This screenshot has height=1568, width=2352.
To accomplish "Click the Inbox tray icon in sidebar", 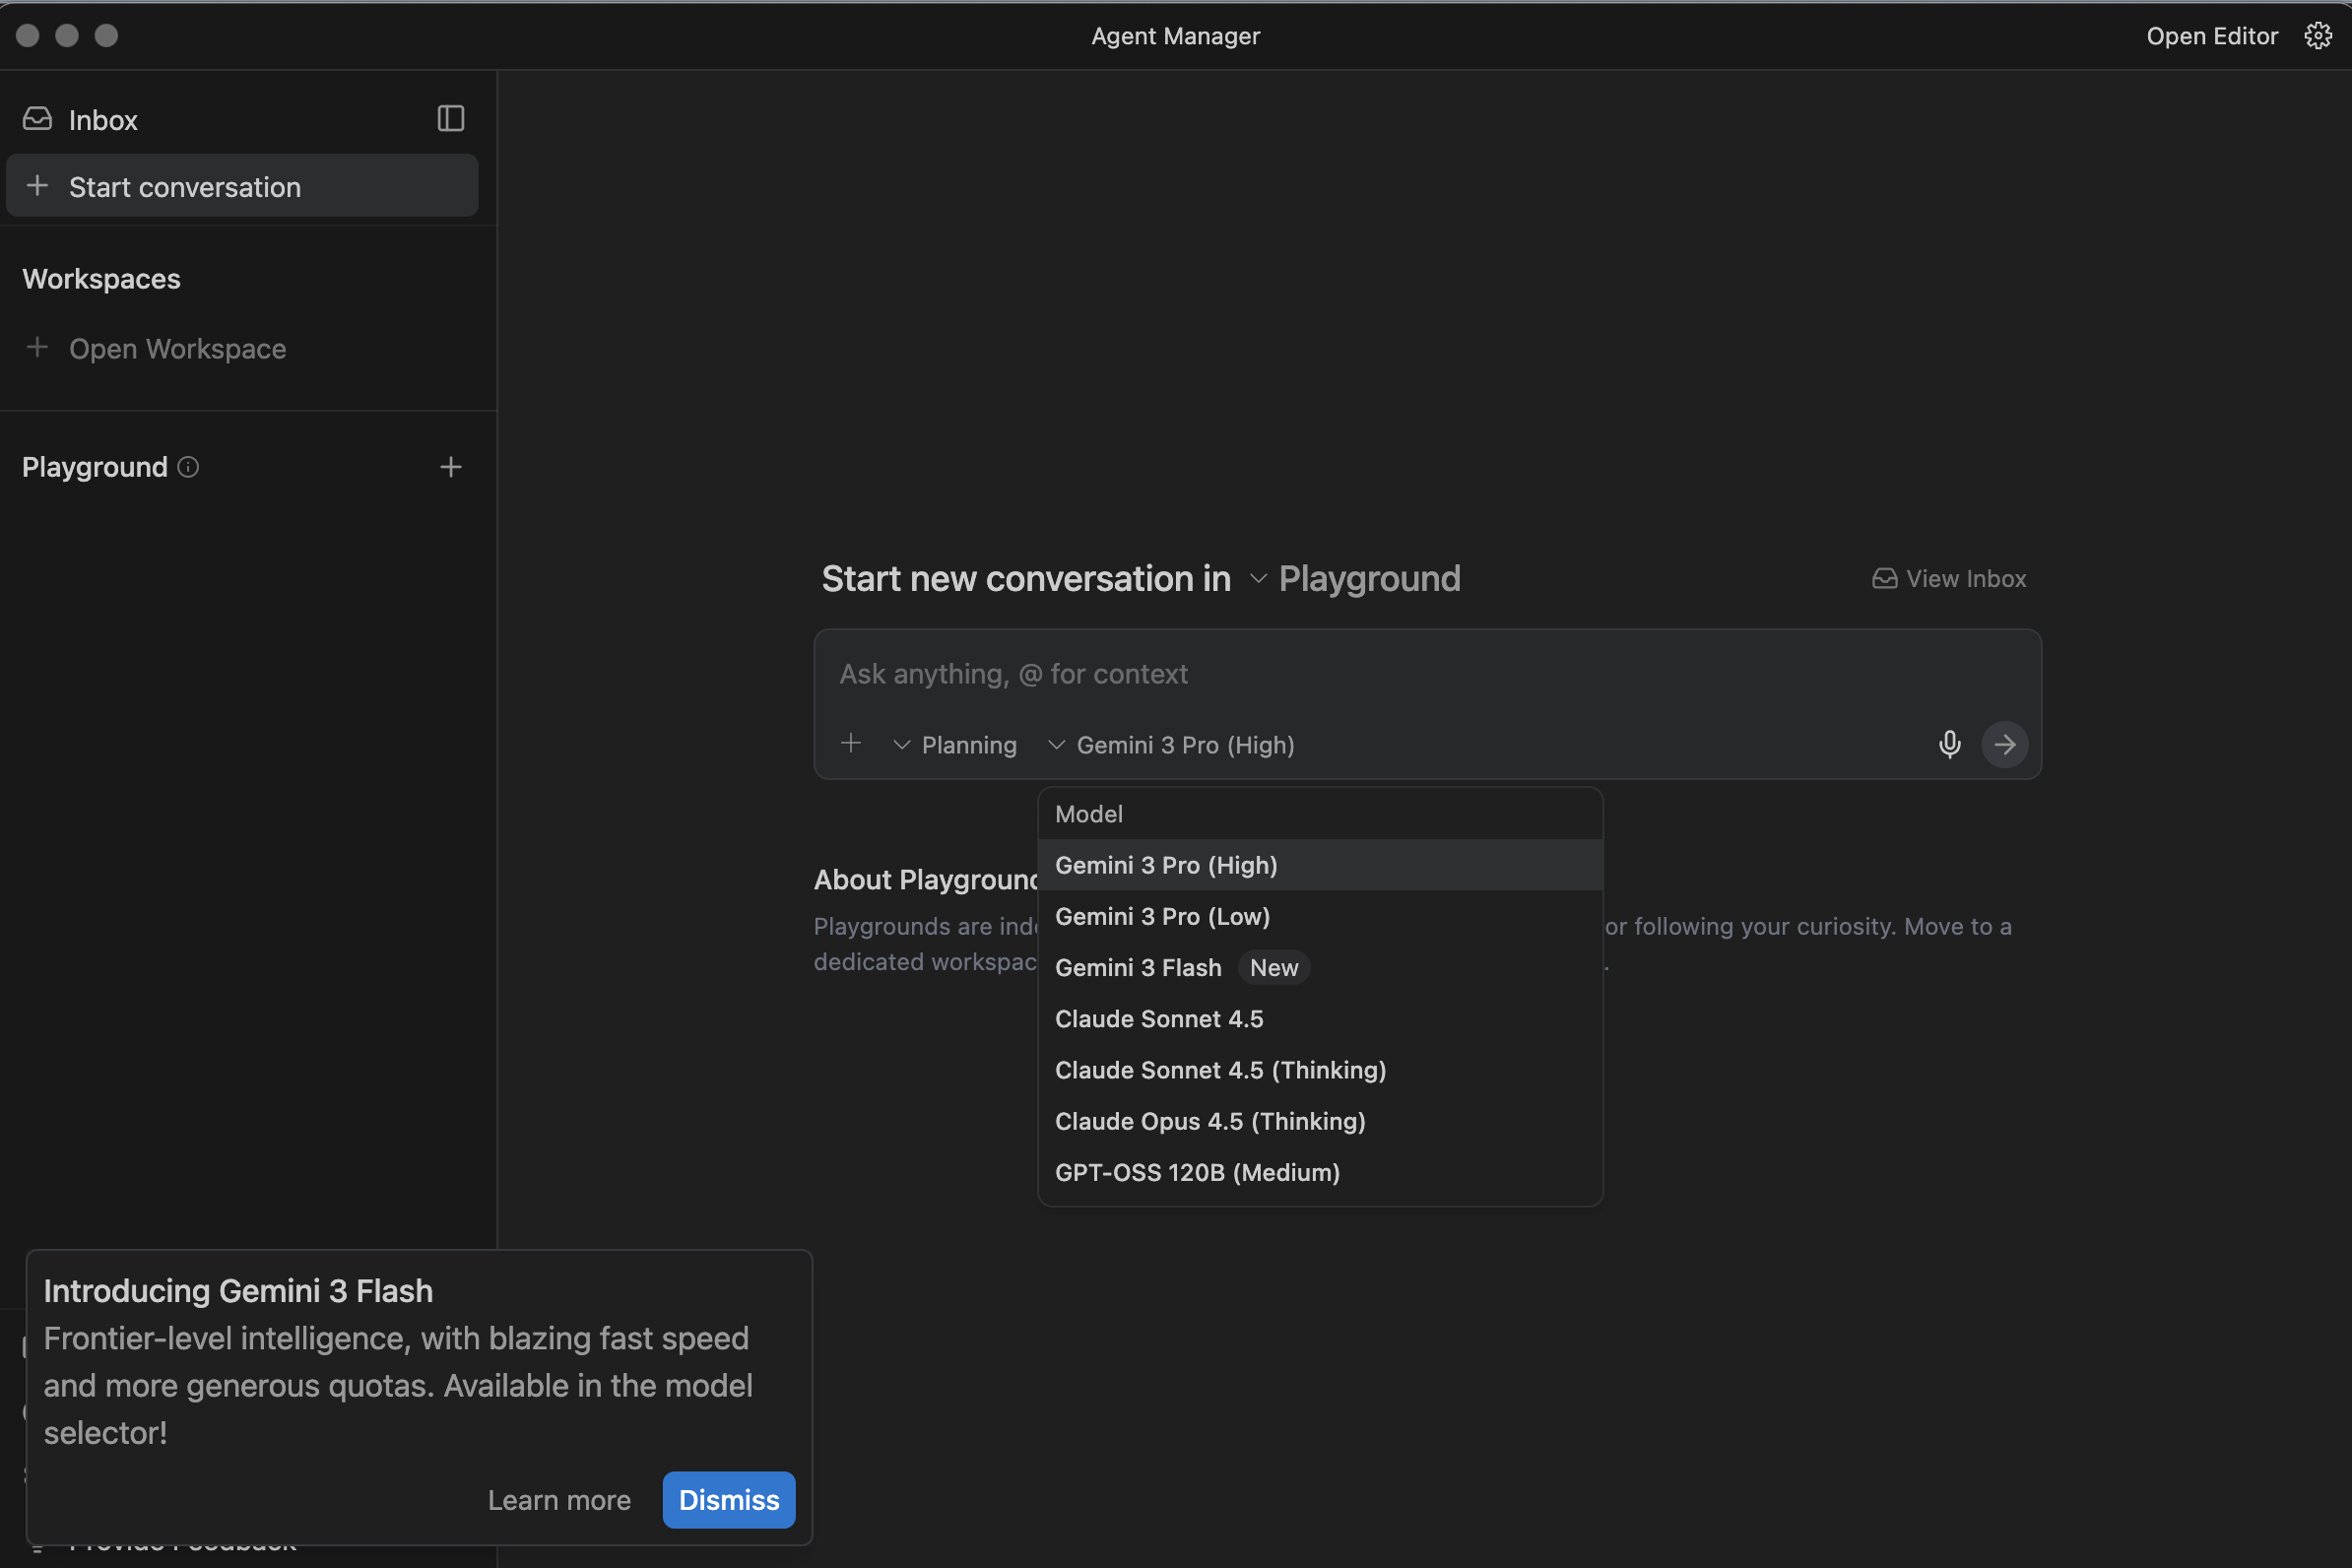I will pyautogui.click(x=37, y=119).
